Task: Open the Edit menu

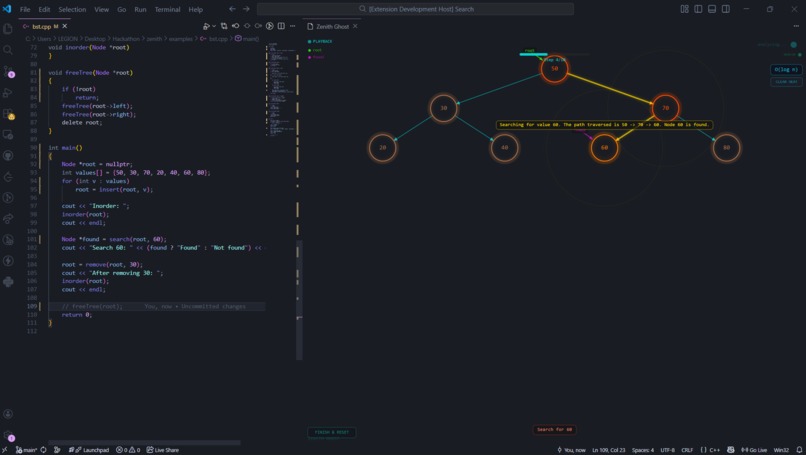Action: tap(44, 9)
